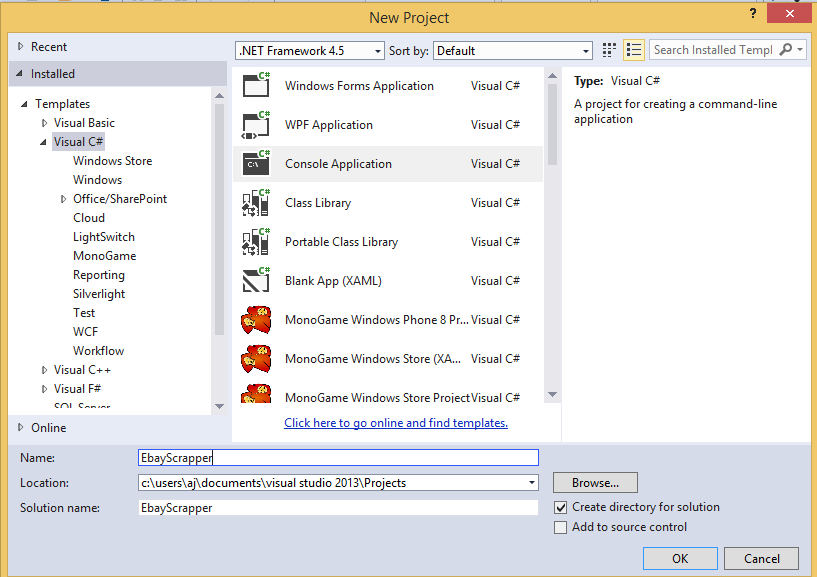This screenshot has width=817, height=577.
Task: Select the Visual C++ tree label
Action: 82,370
